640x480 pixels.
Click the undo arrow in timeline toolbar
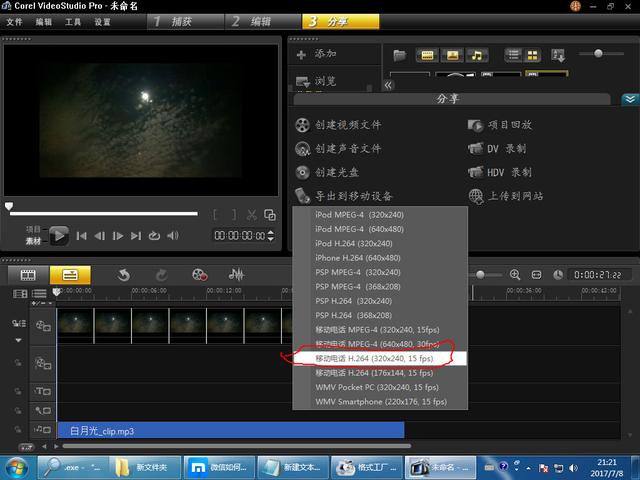[x=124, y=274]
